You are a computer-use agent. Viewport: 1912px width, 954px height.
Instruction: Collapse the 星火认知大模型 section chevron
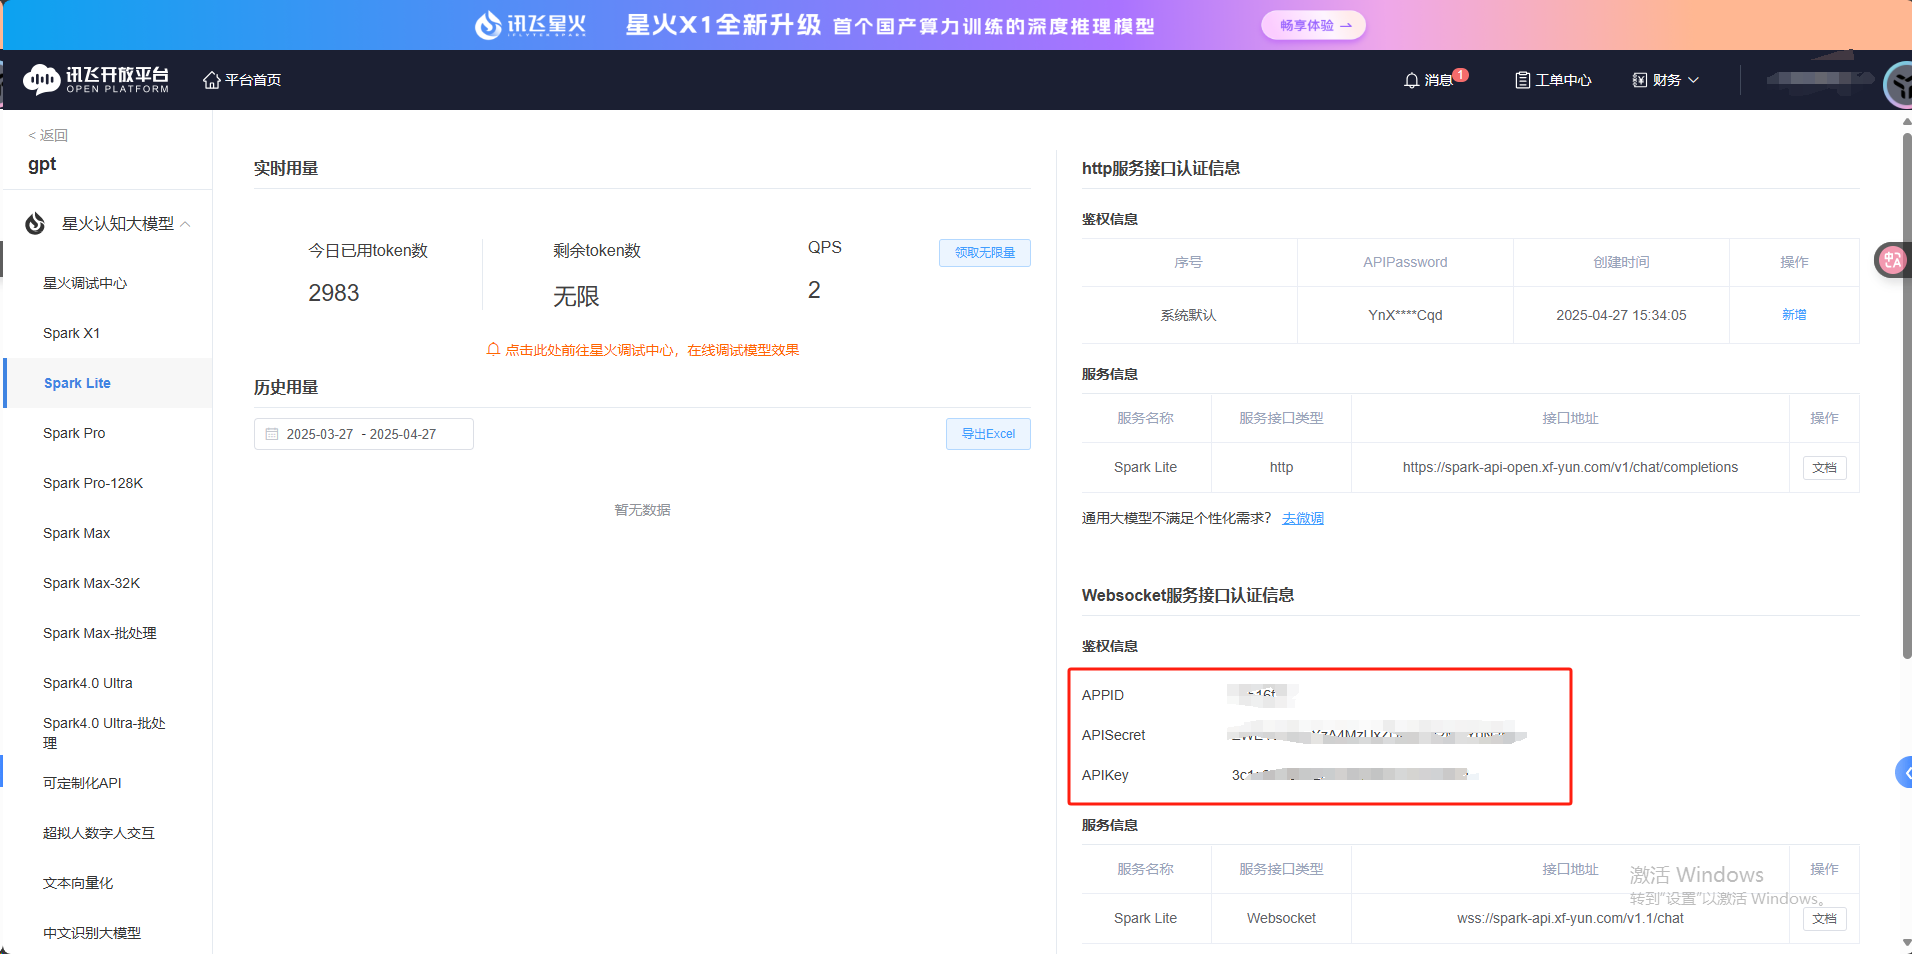pyautogui.click(x=184, y=223)
